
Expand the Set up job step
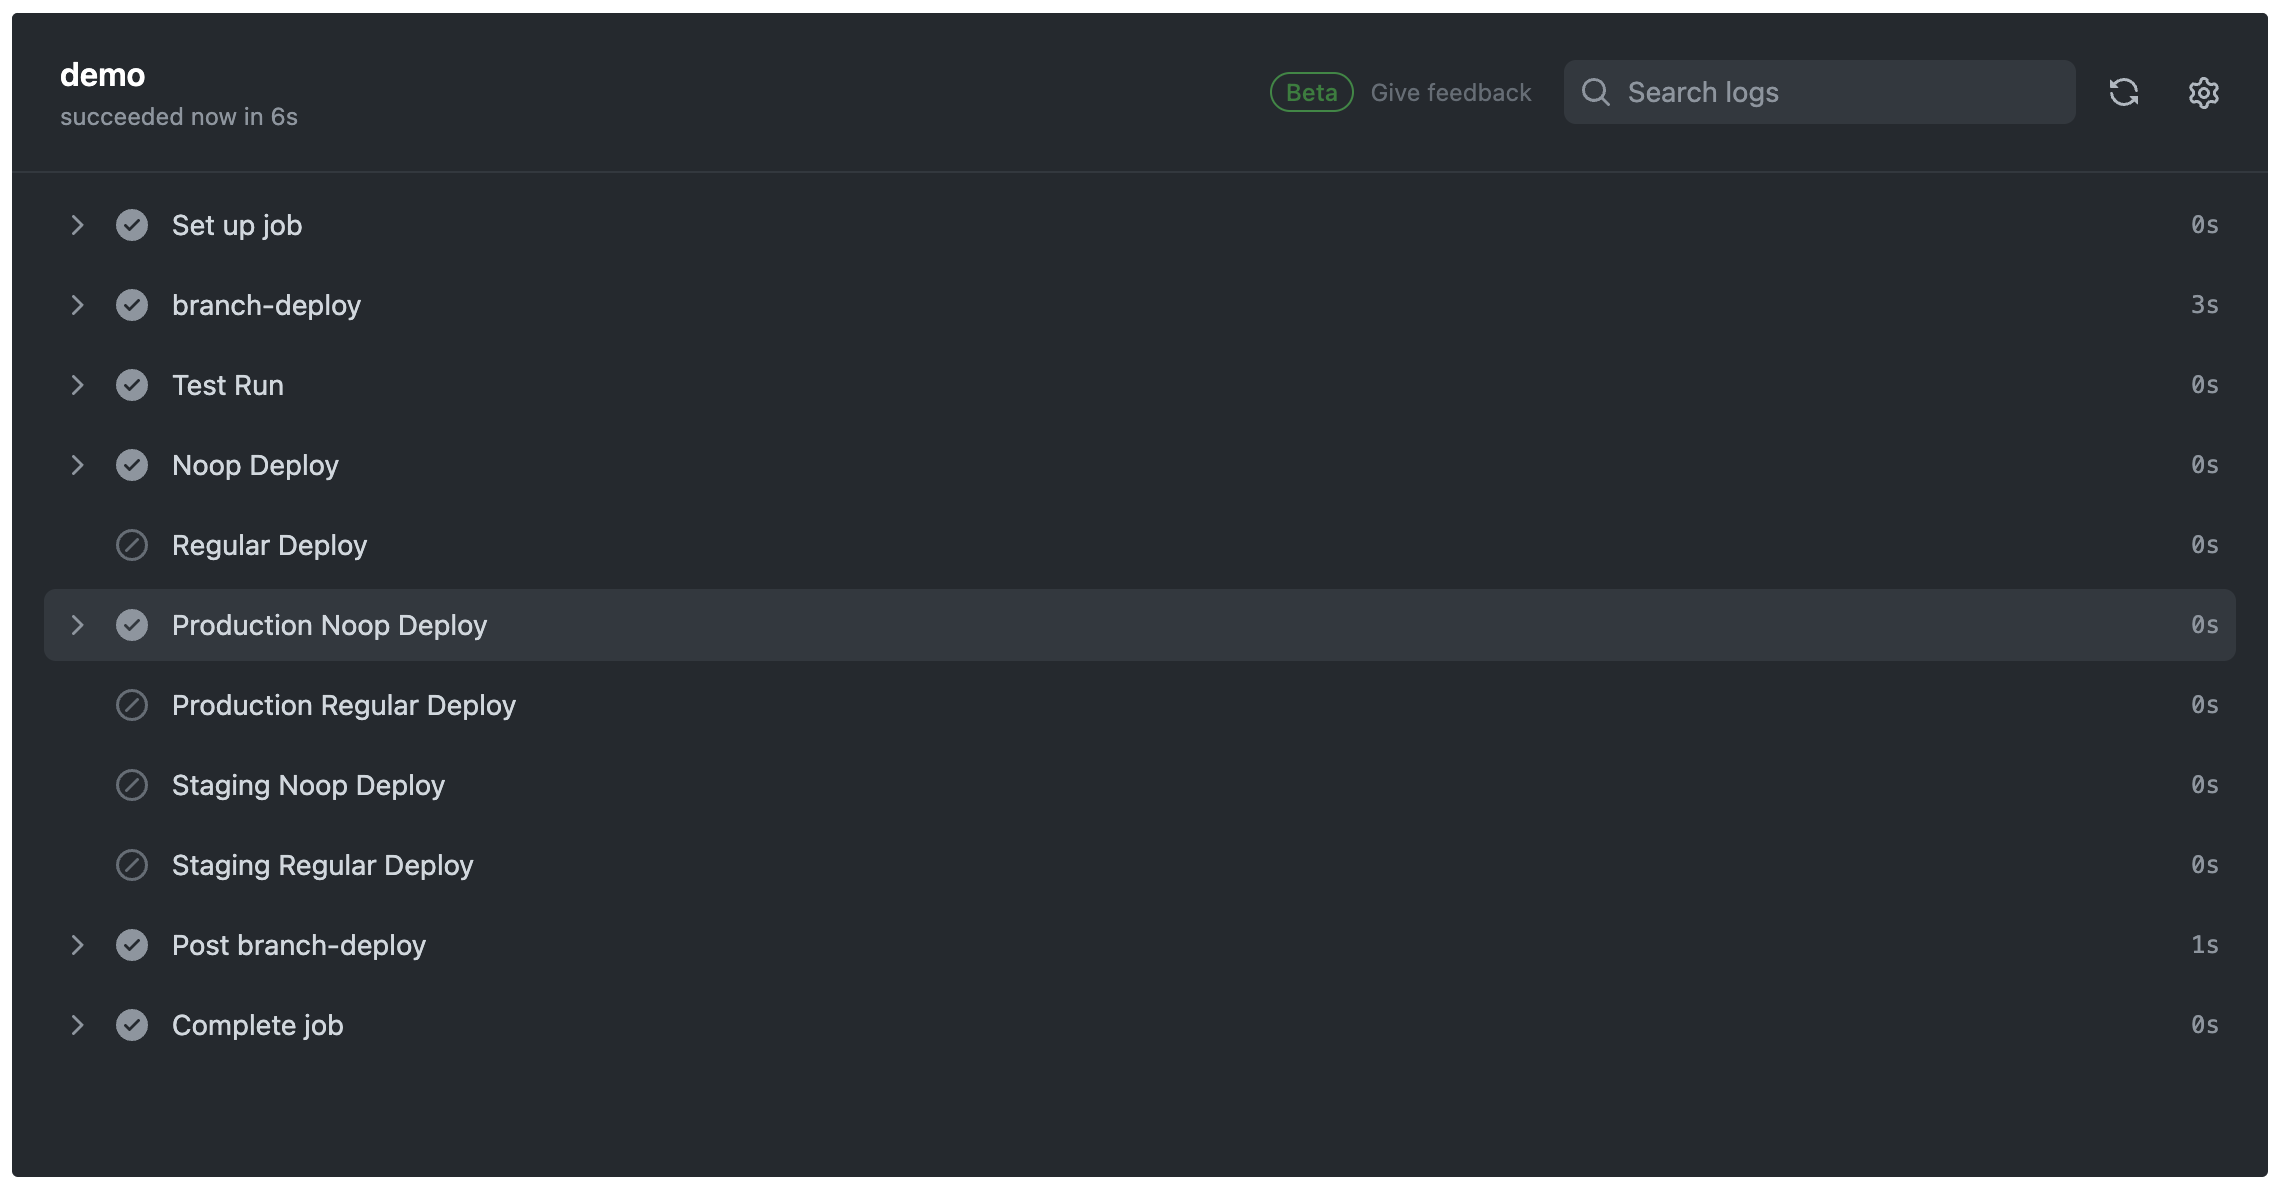tap(78, 225)
